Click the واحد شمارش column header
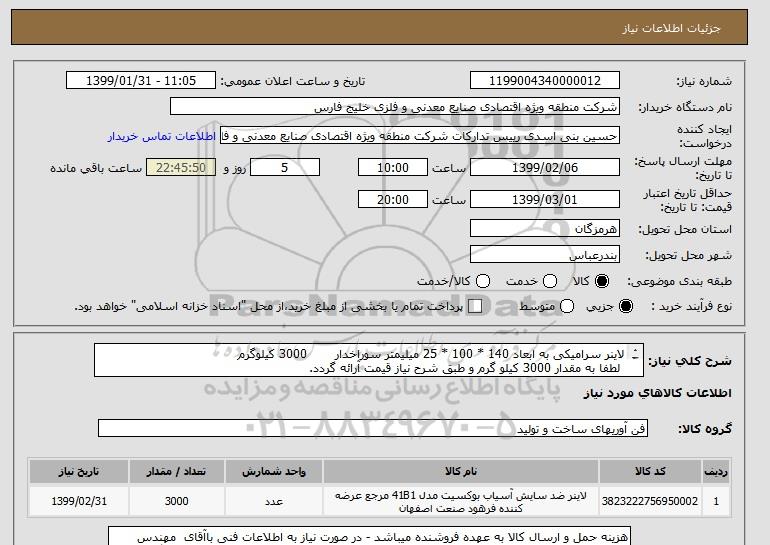The height and width of the screenshot is (545, 770). pos(274,471)
